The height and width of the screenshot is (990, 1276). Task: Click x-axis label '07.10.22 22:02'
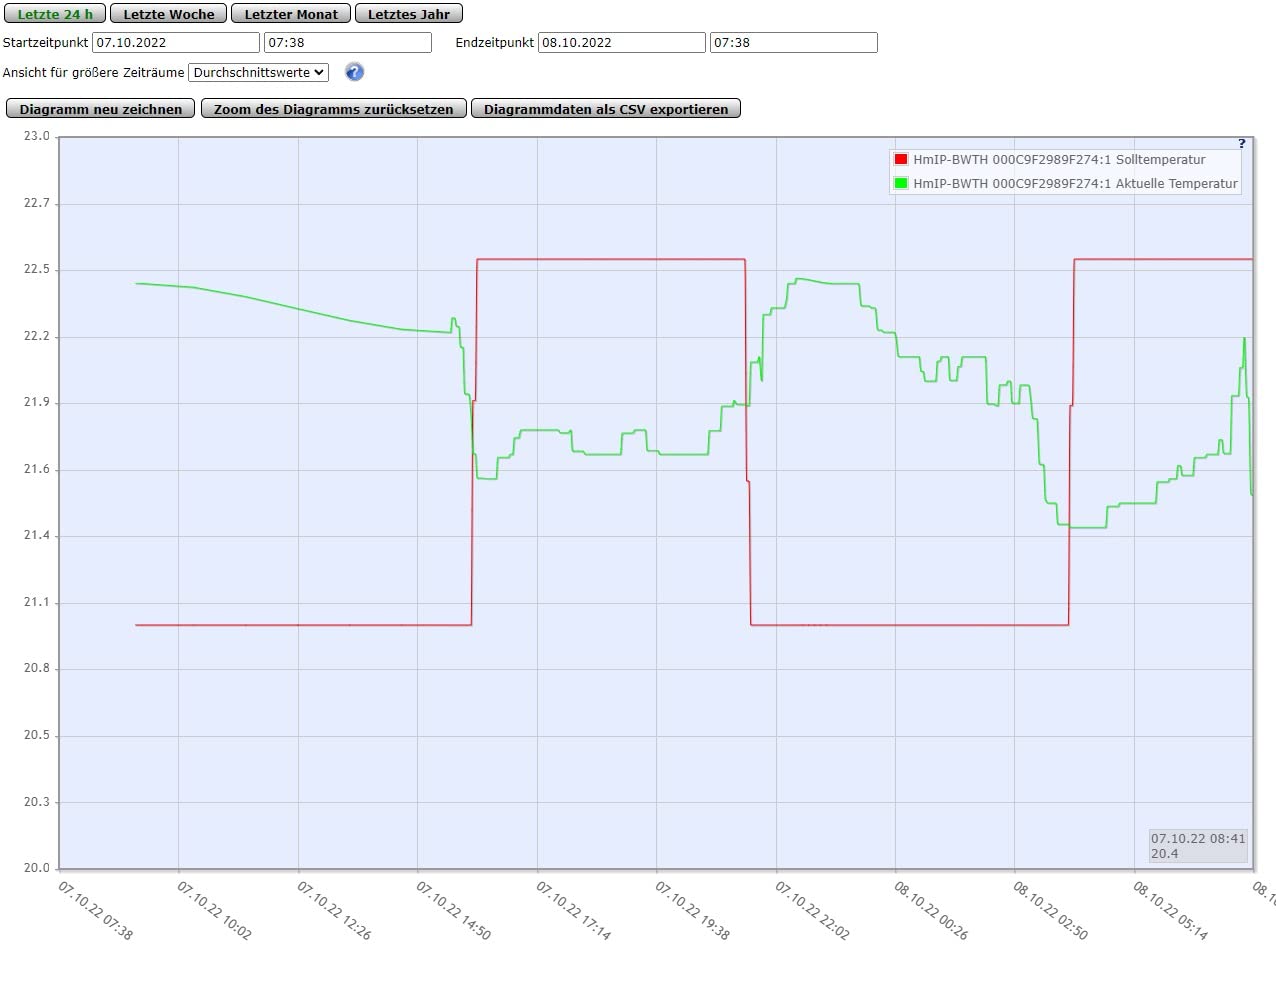[812, 910]
